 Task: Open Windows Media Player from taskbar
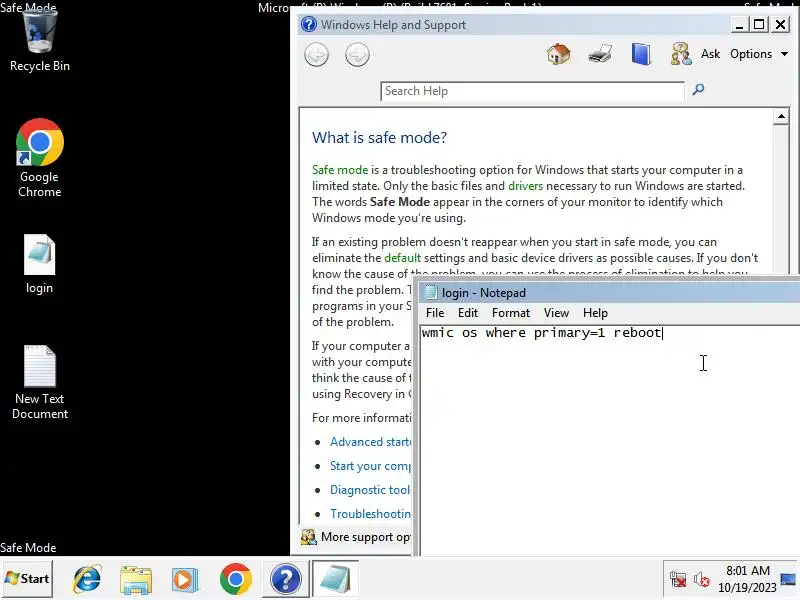click(185, 579)
